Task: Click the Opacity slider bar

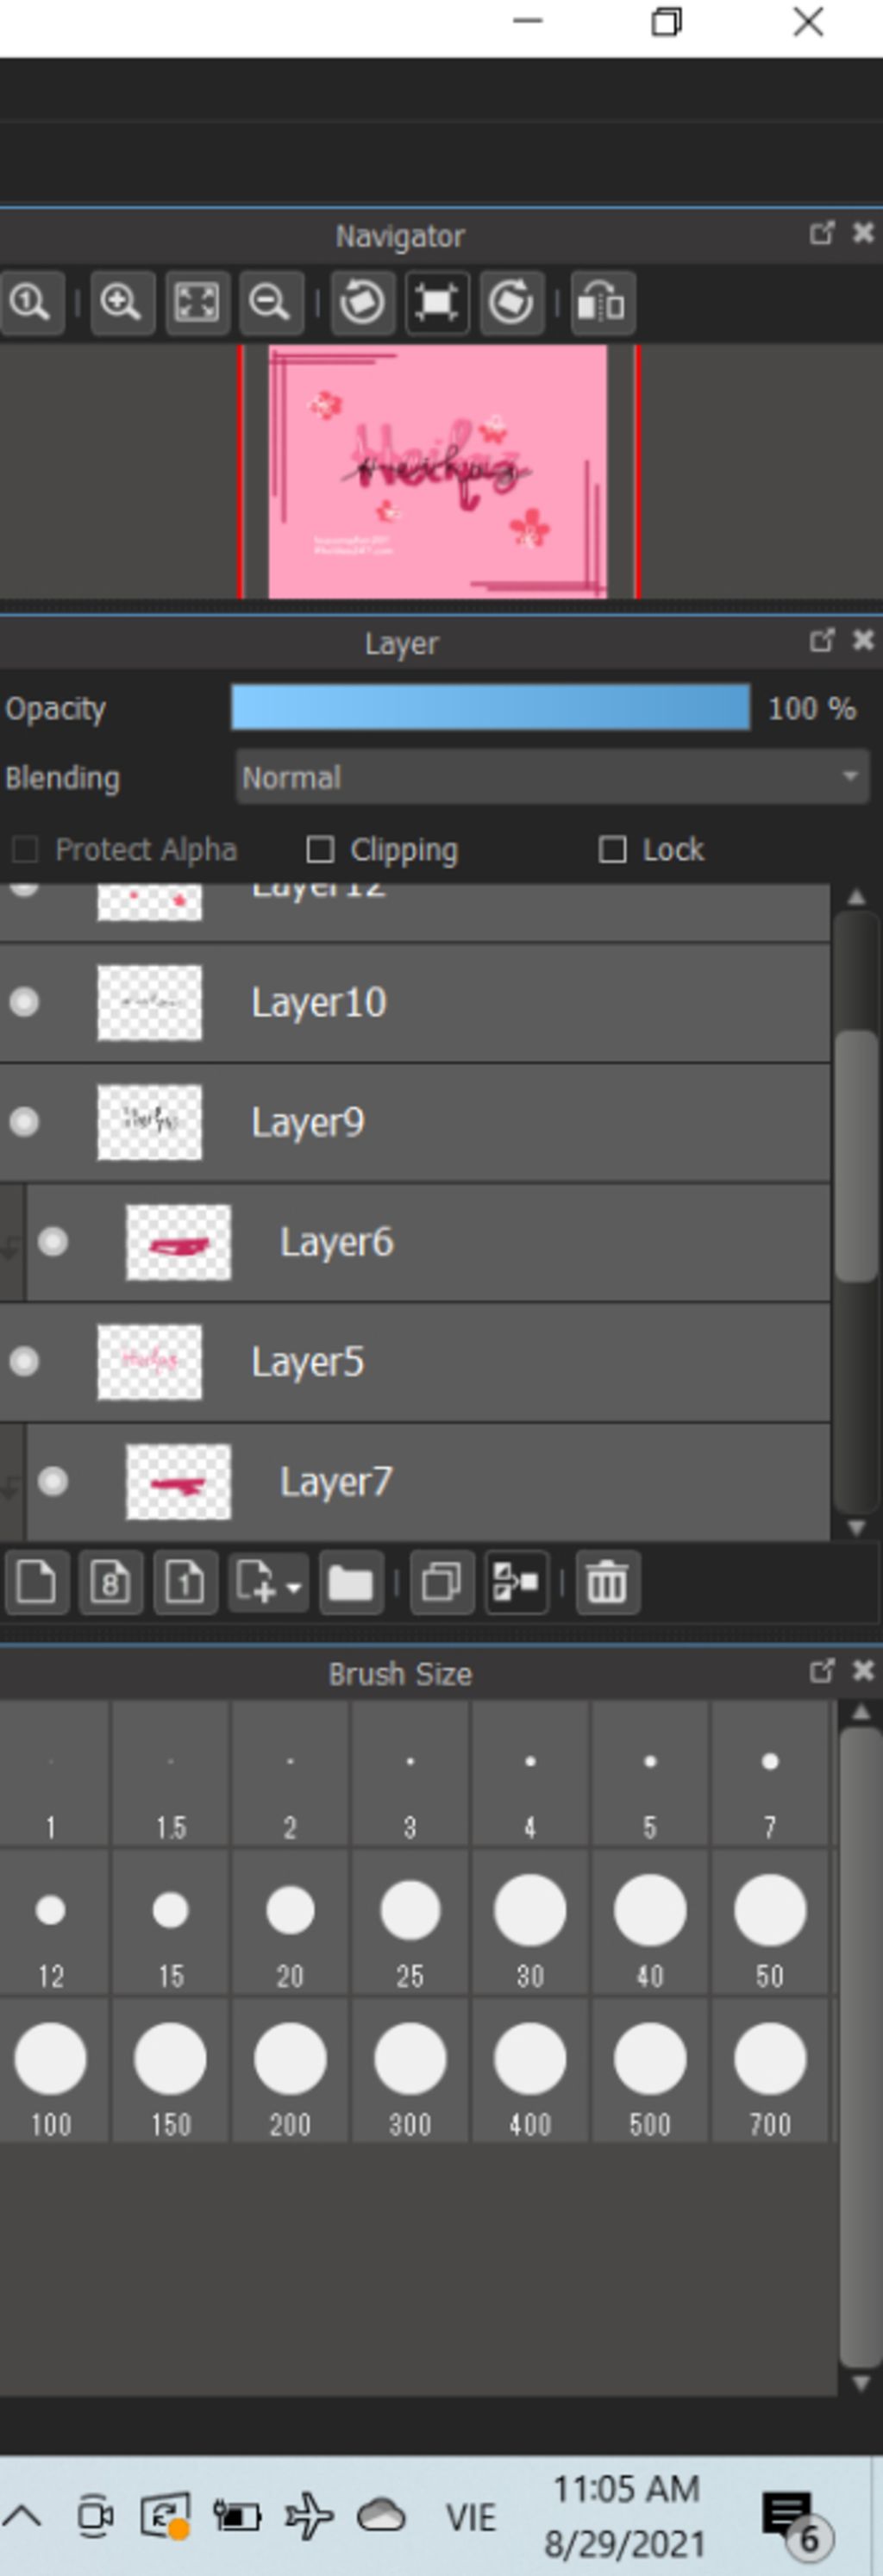Action: coord(490,708)
